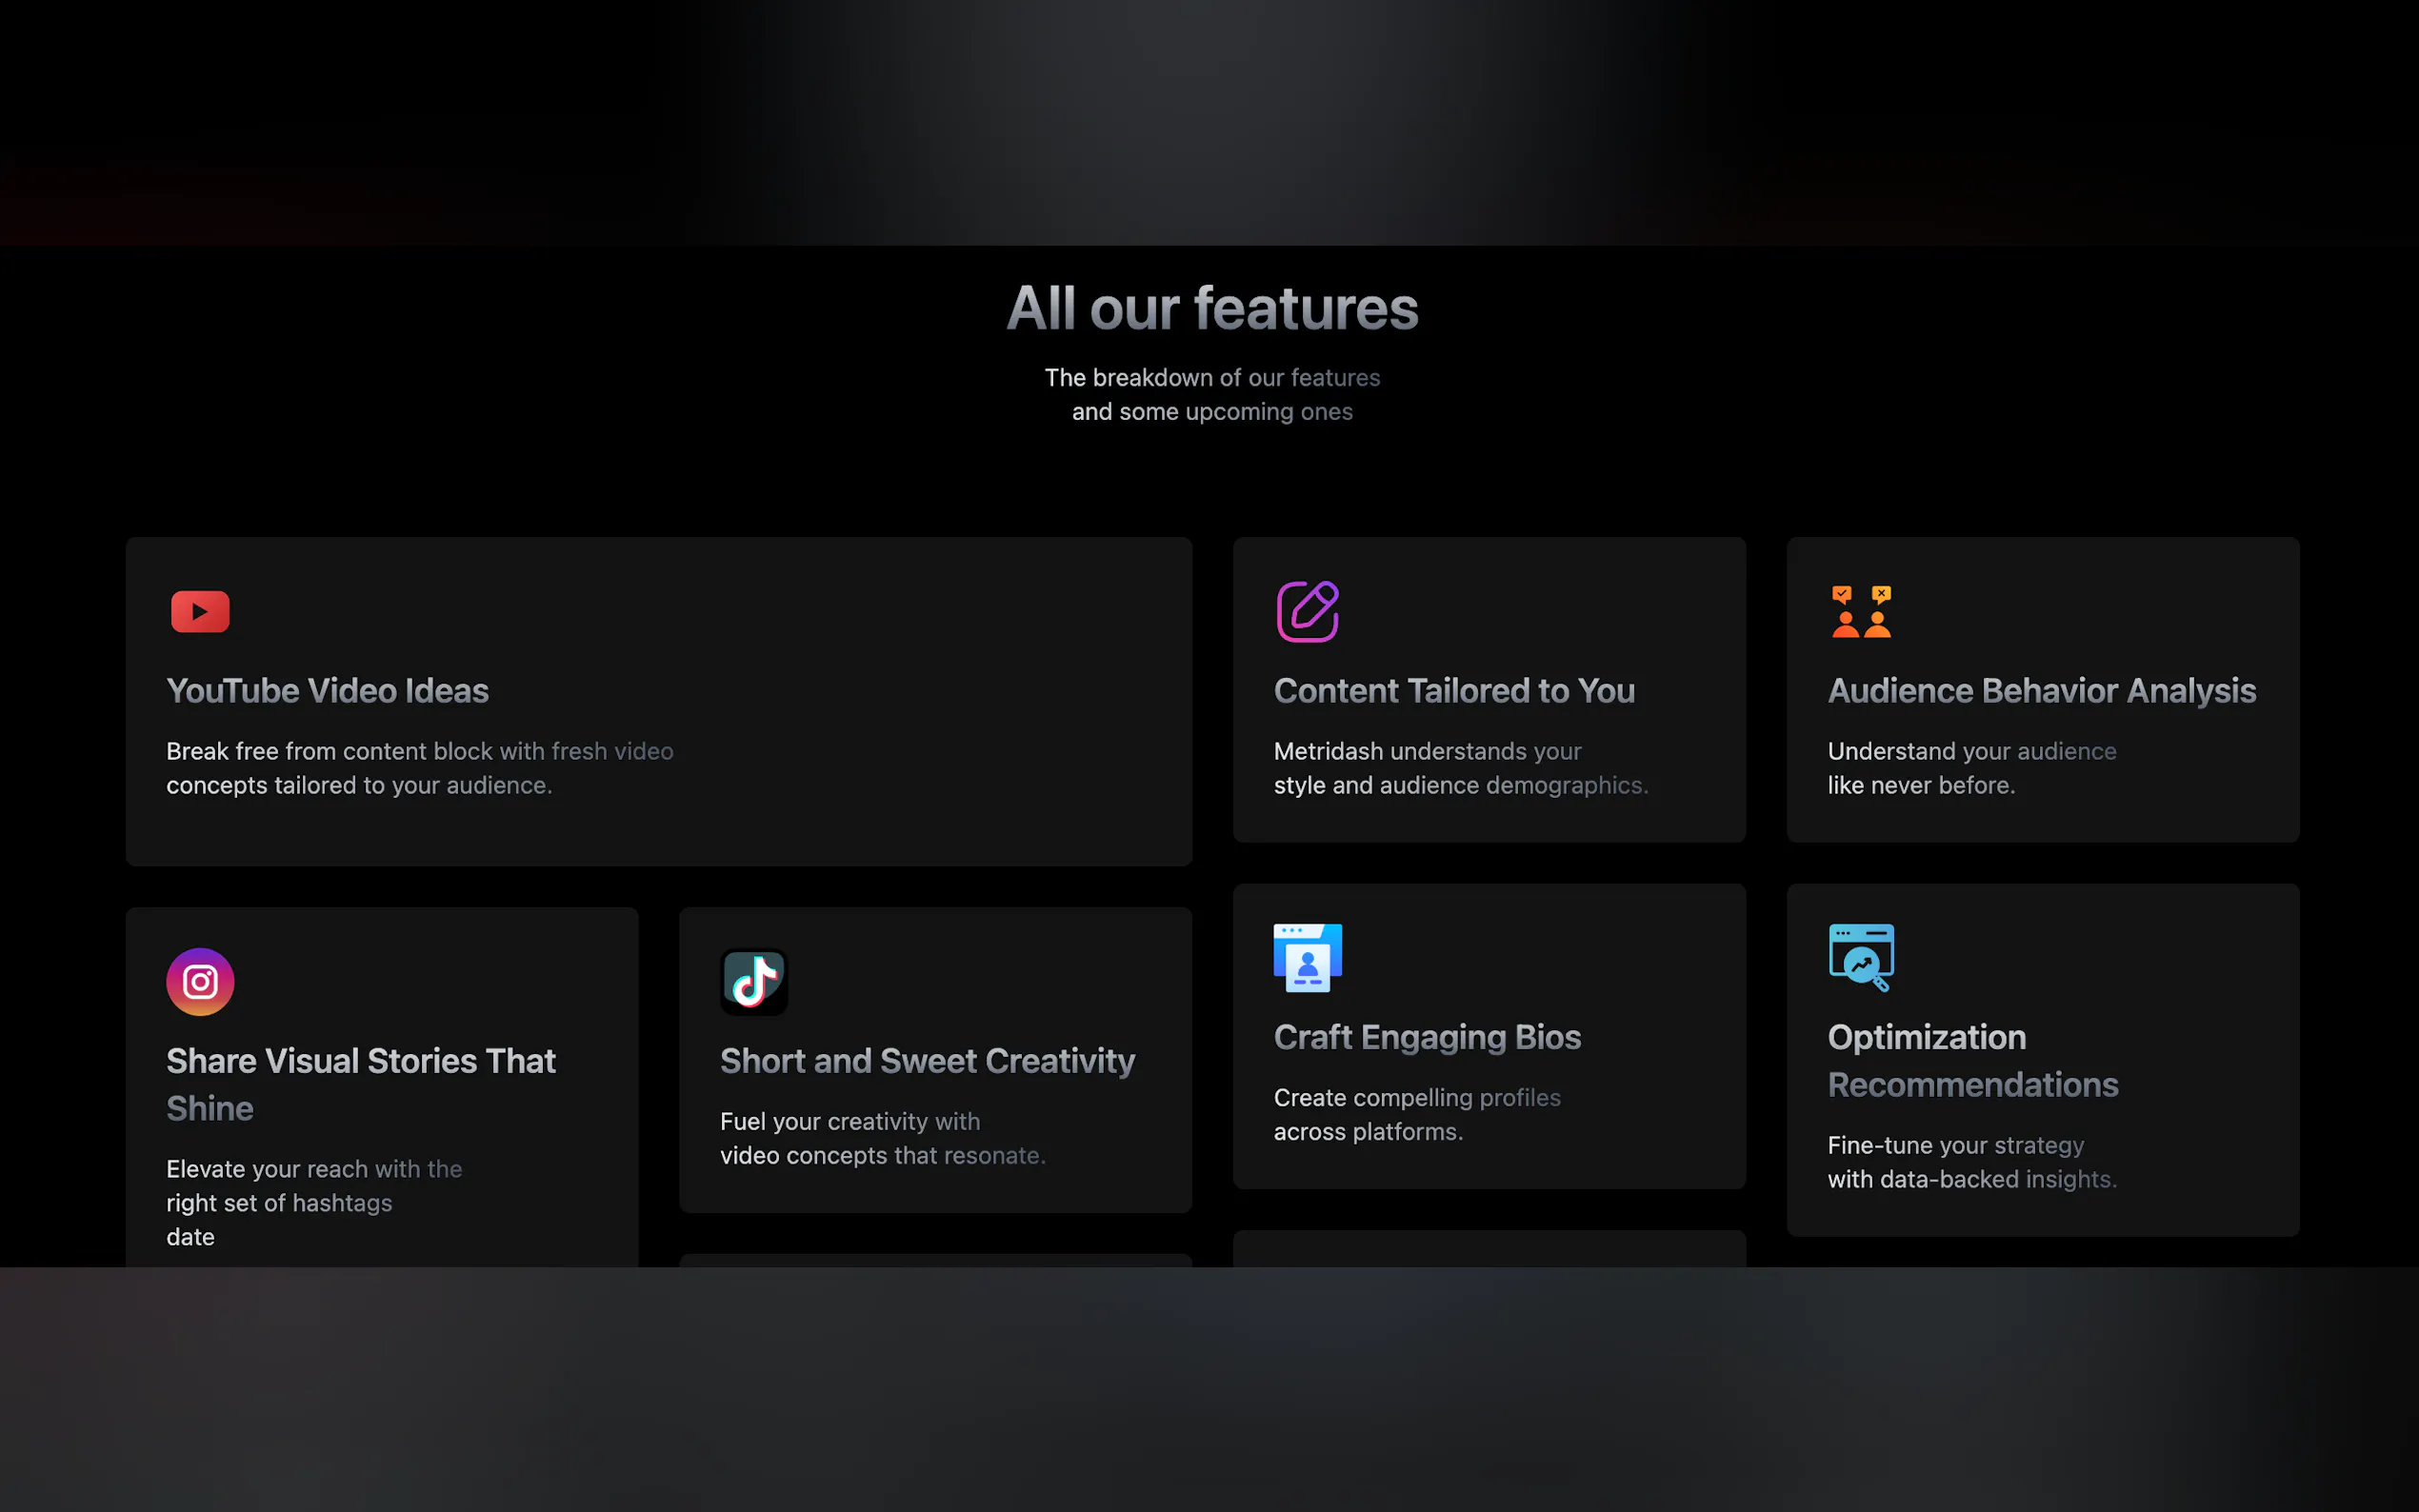The image size is (2419, 1512).
Task: Click the optimization chart magnifier icon
Action: (1861, 958)
